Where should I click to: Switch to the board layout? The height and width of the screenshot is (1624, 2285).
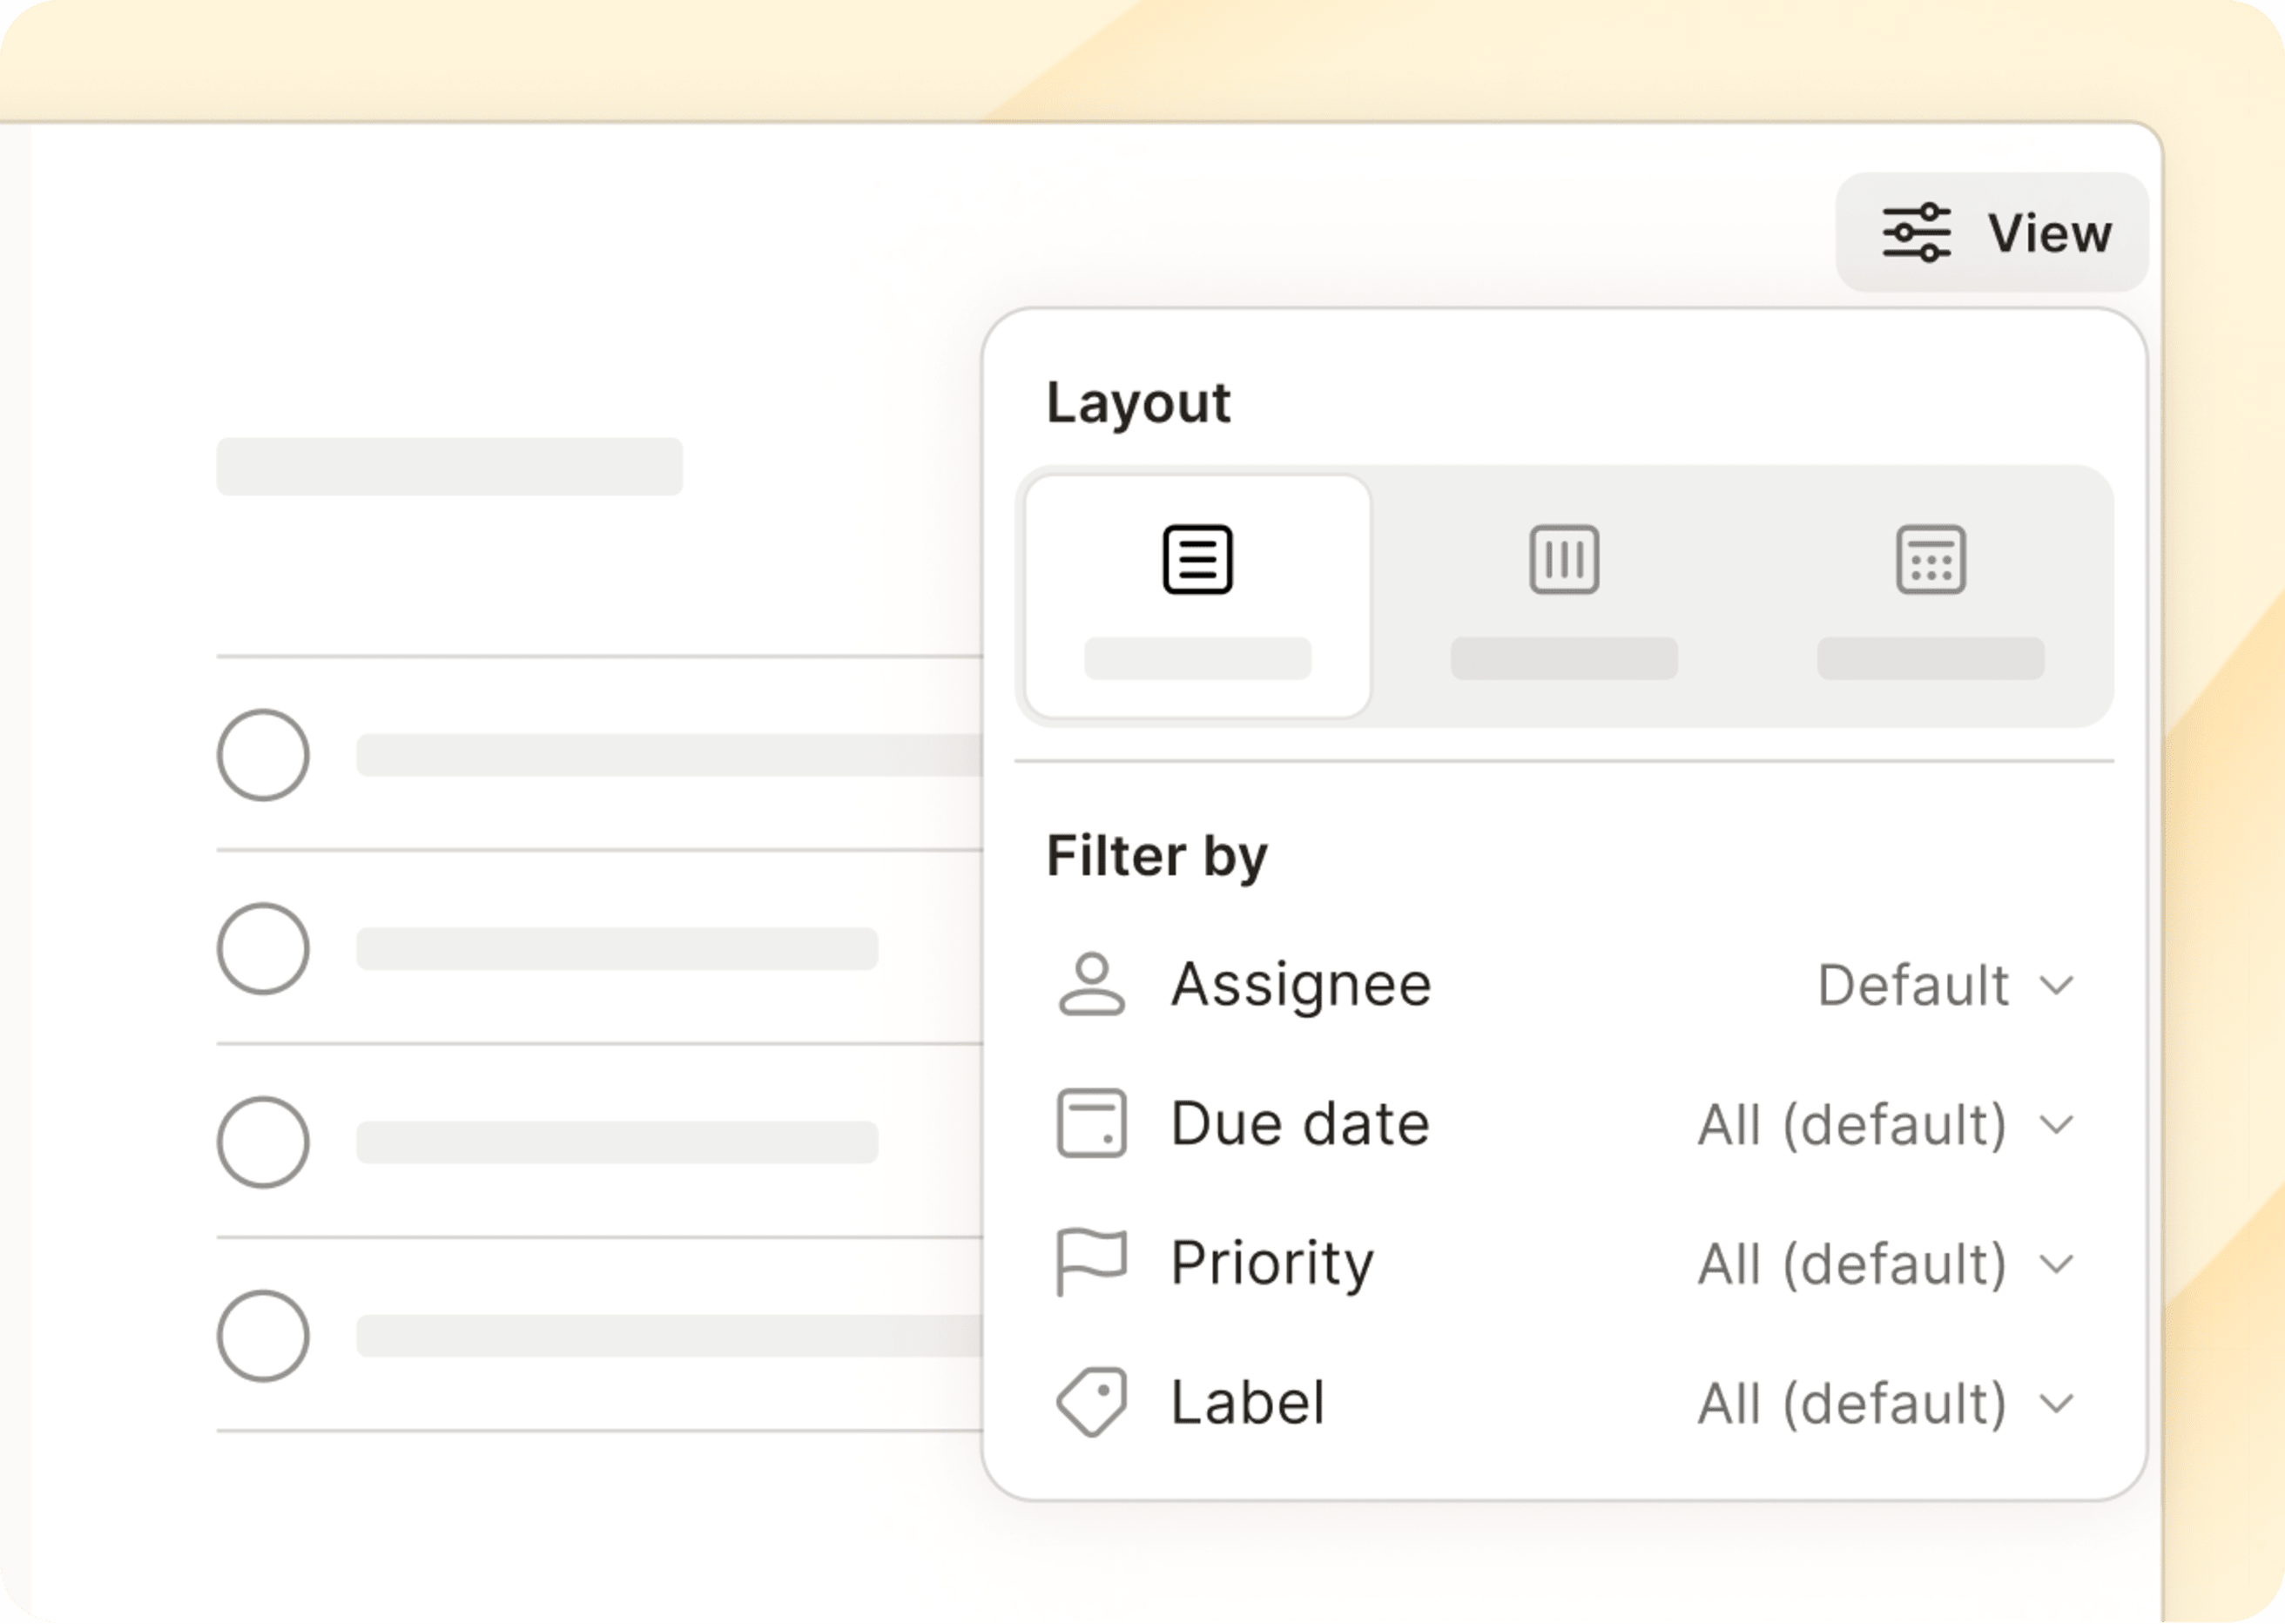[x=1563, y=560]
